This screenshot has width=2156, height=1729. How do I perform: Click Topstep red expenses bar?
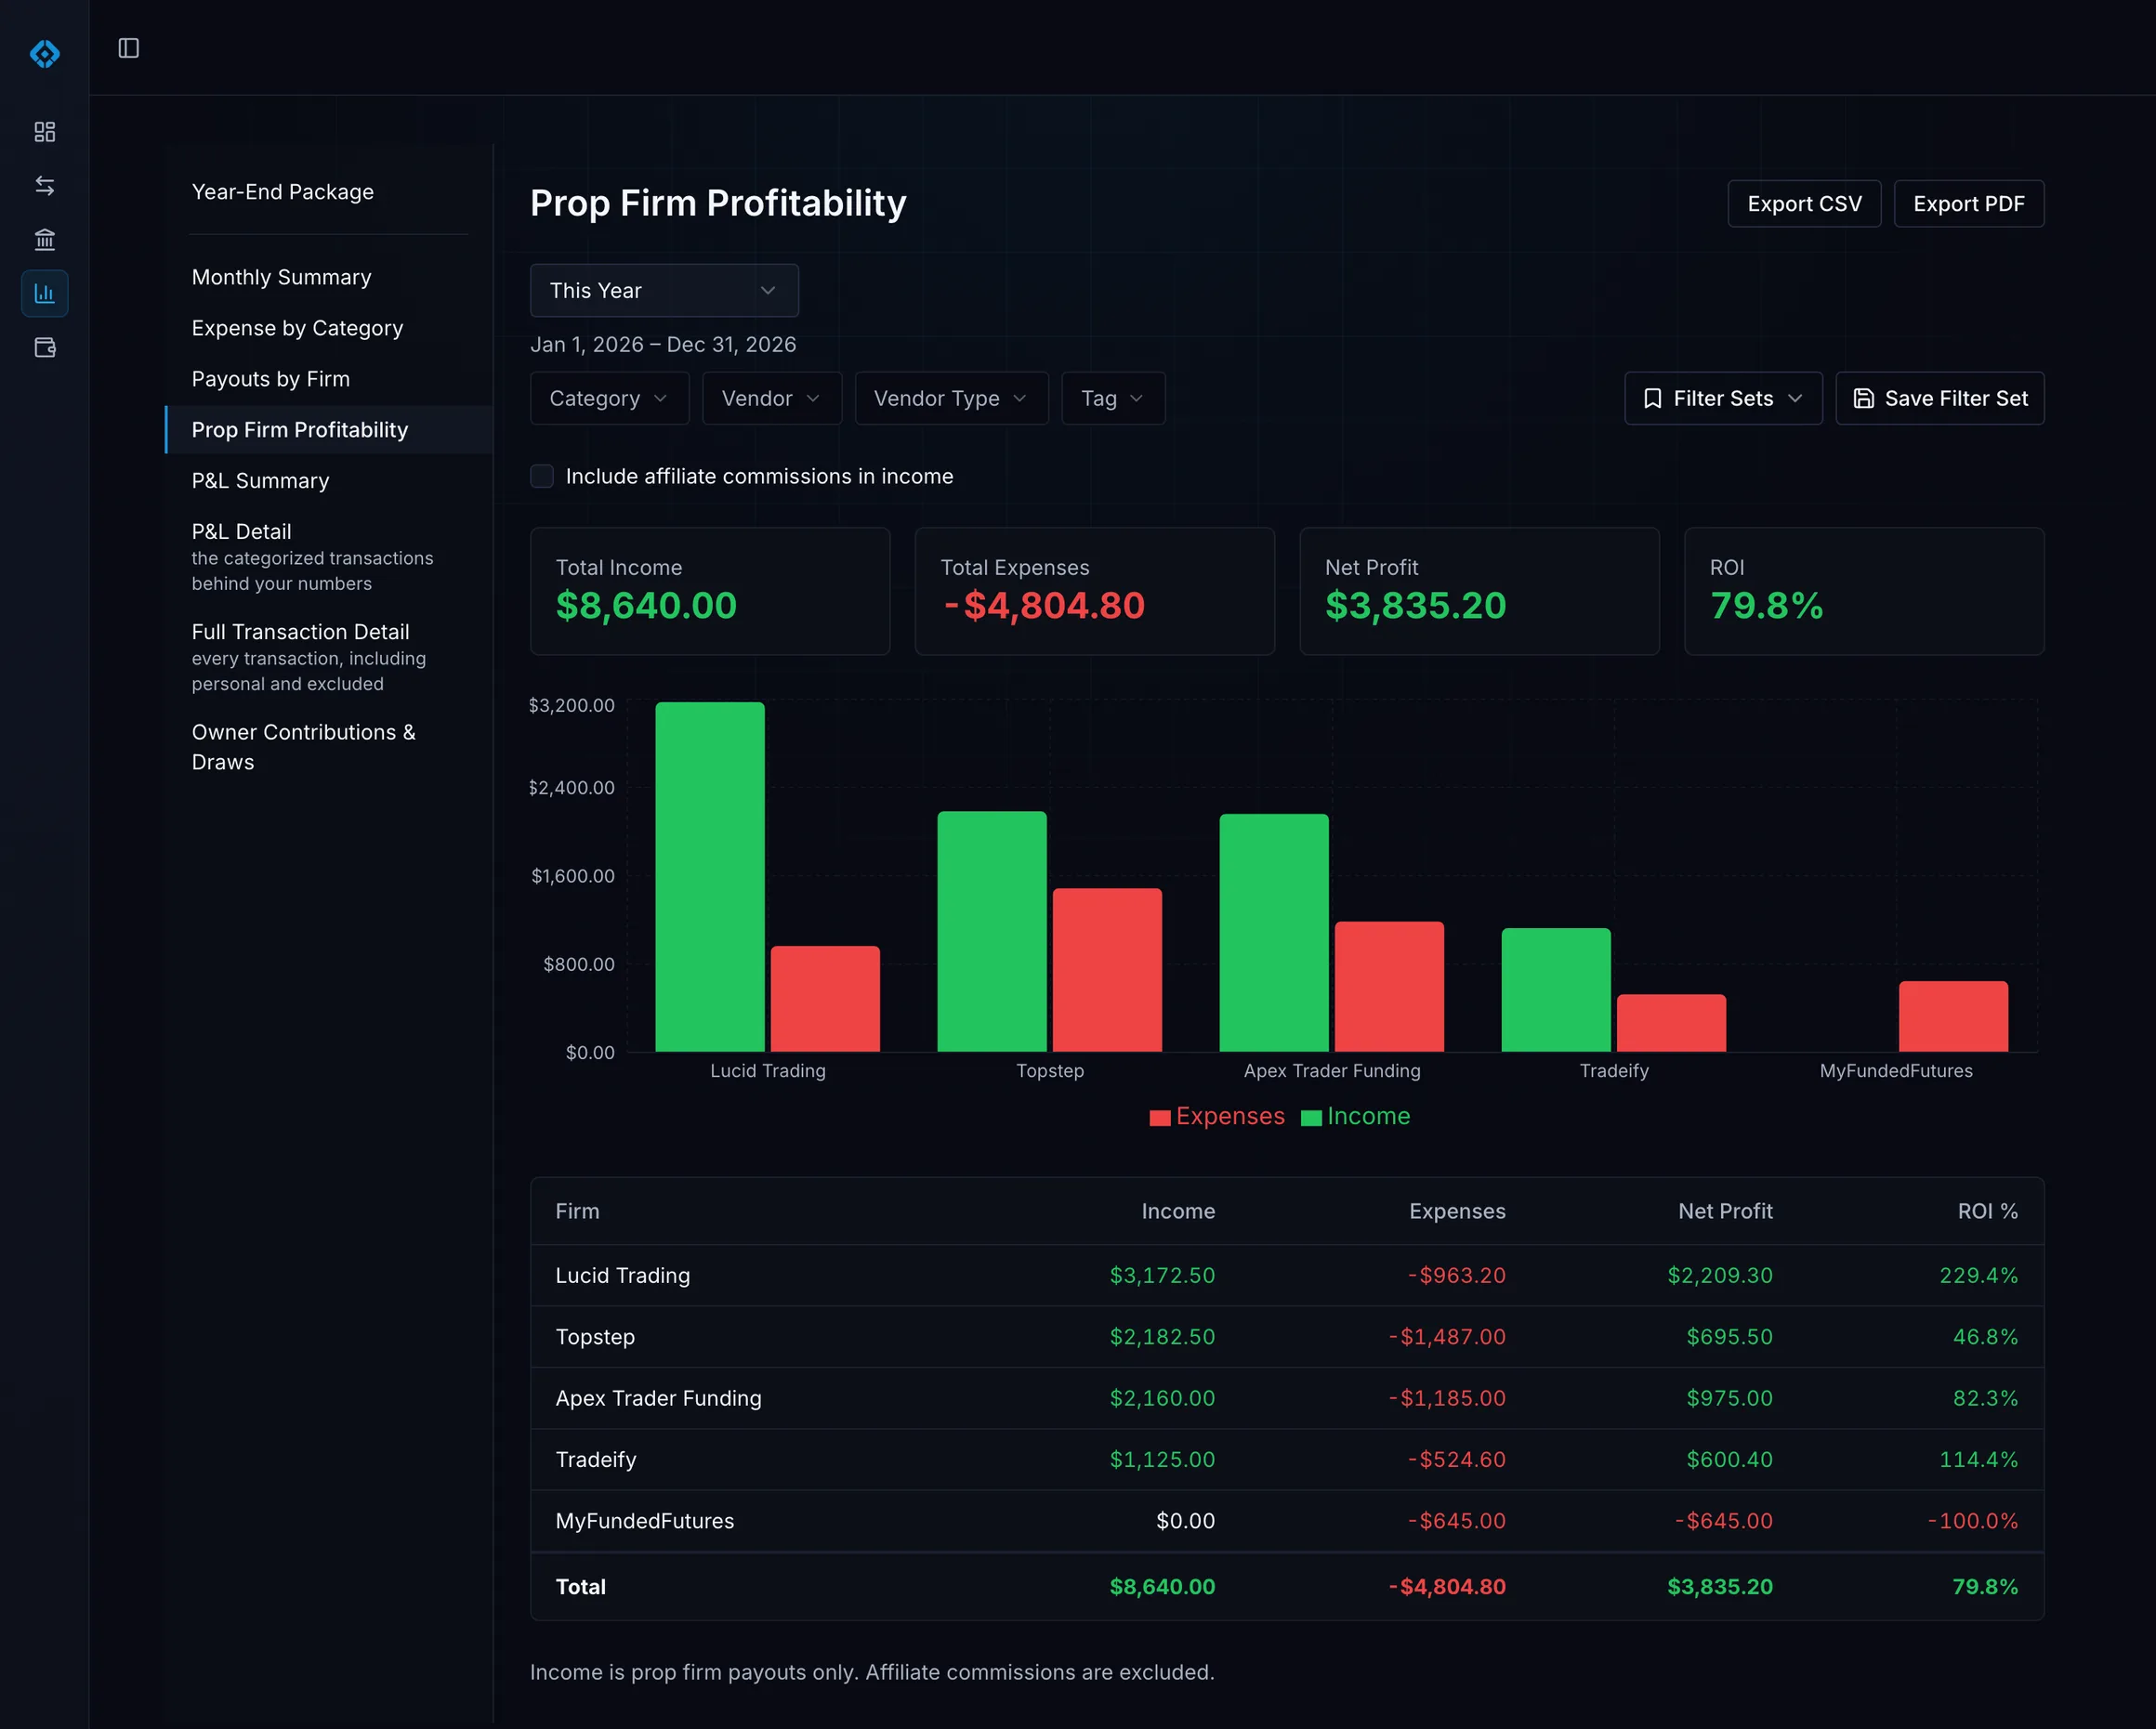(x=1107, y=970)
